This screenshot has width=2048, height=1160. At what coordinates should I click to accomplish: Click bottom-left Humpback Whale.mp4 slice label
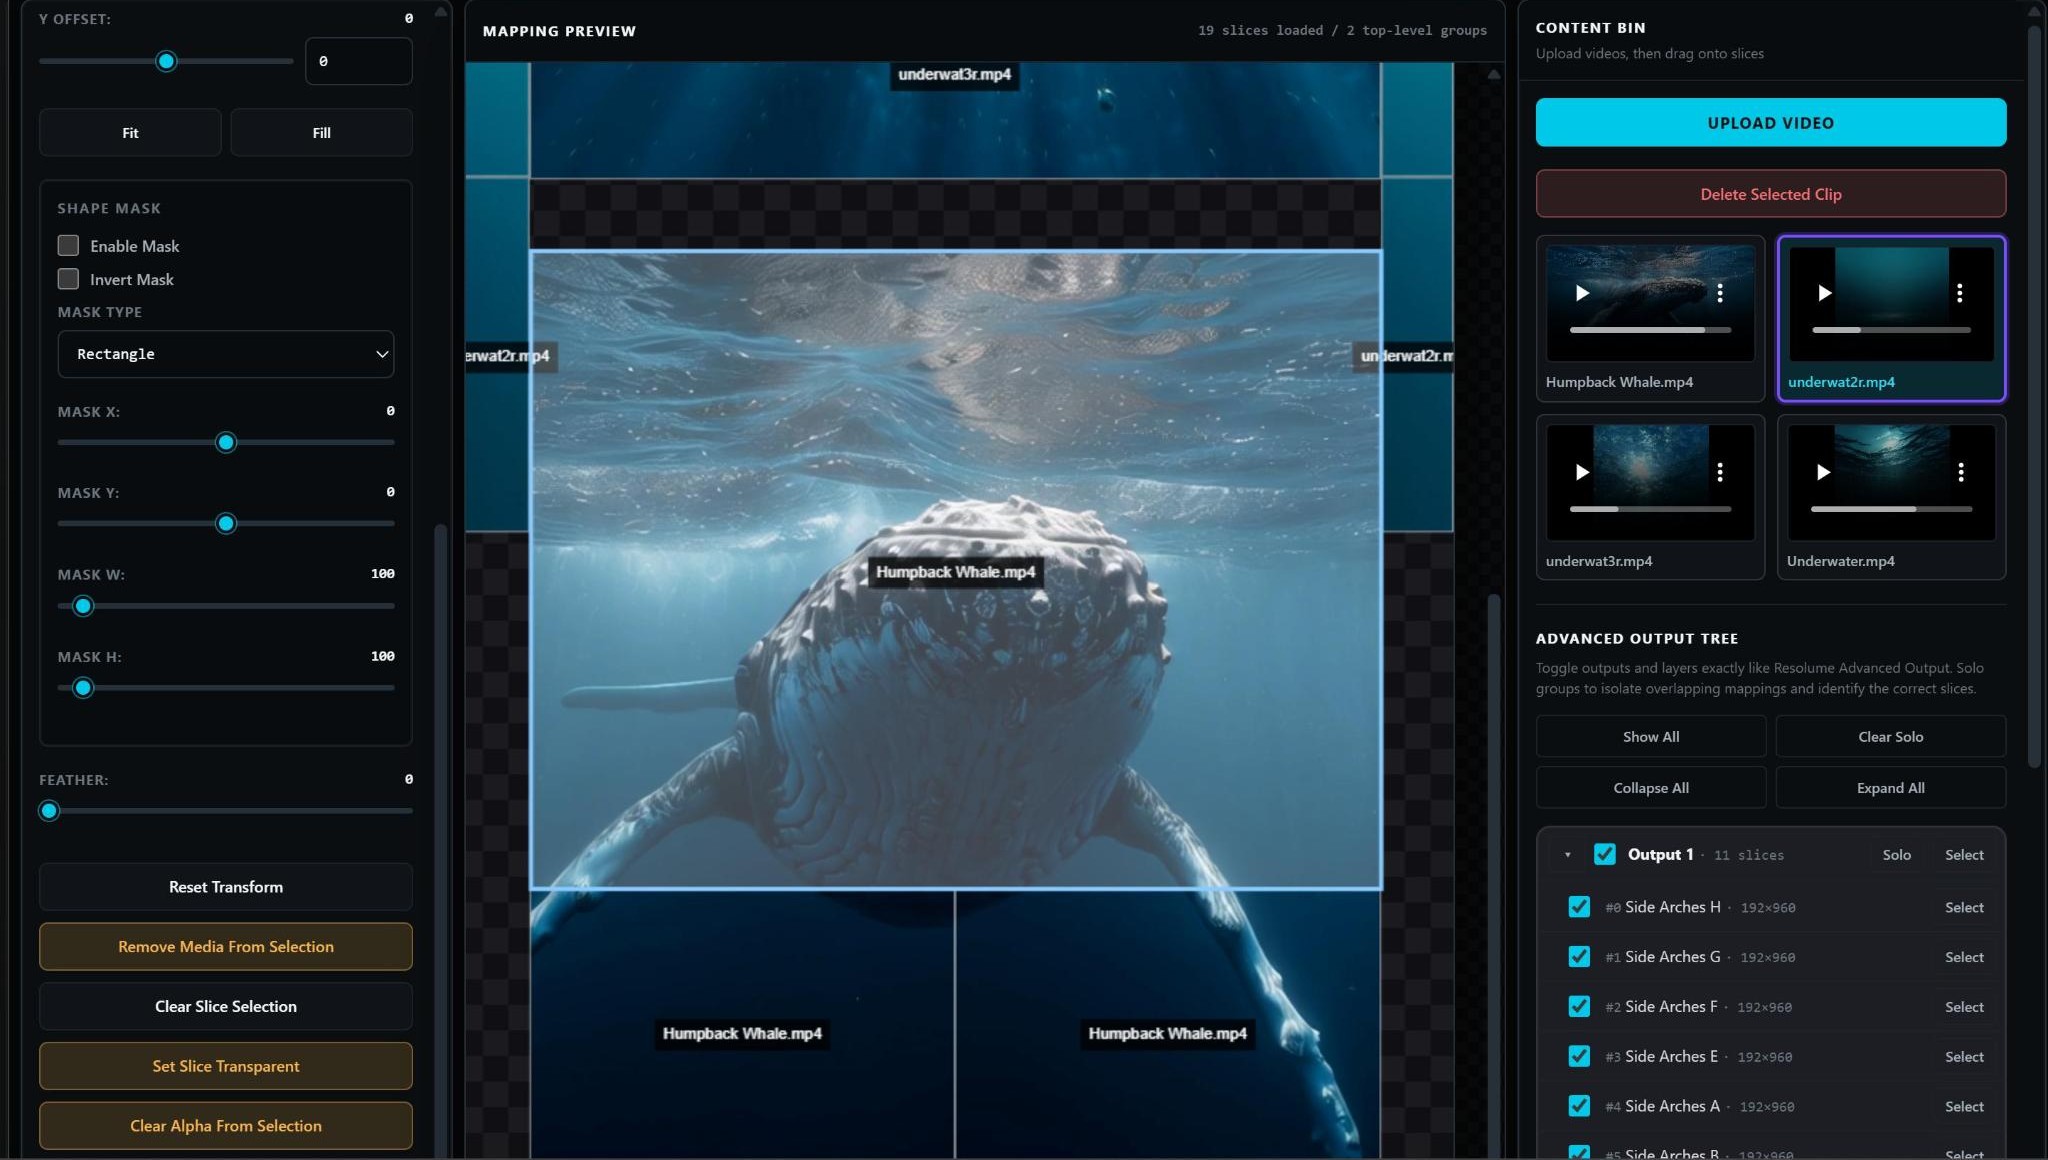742,1034
